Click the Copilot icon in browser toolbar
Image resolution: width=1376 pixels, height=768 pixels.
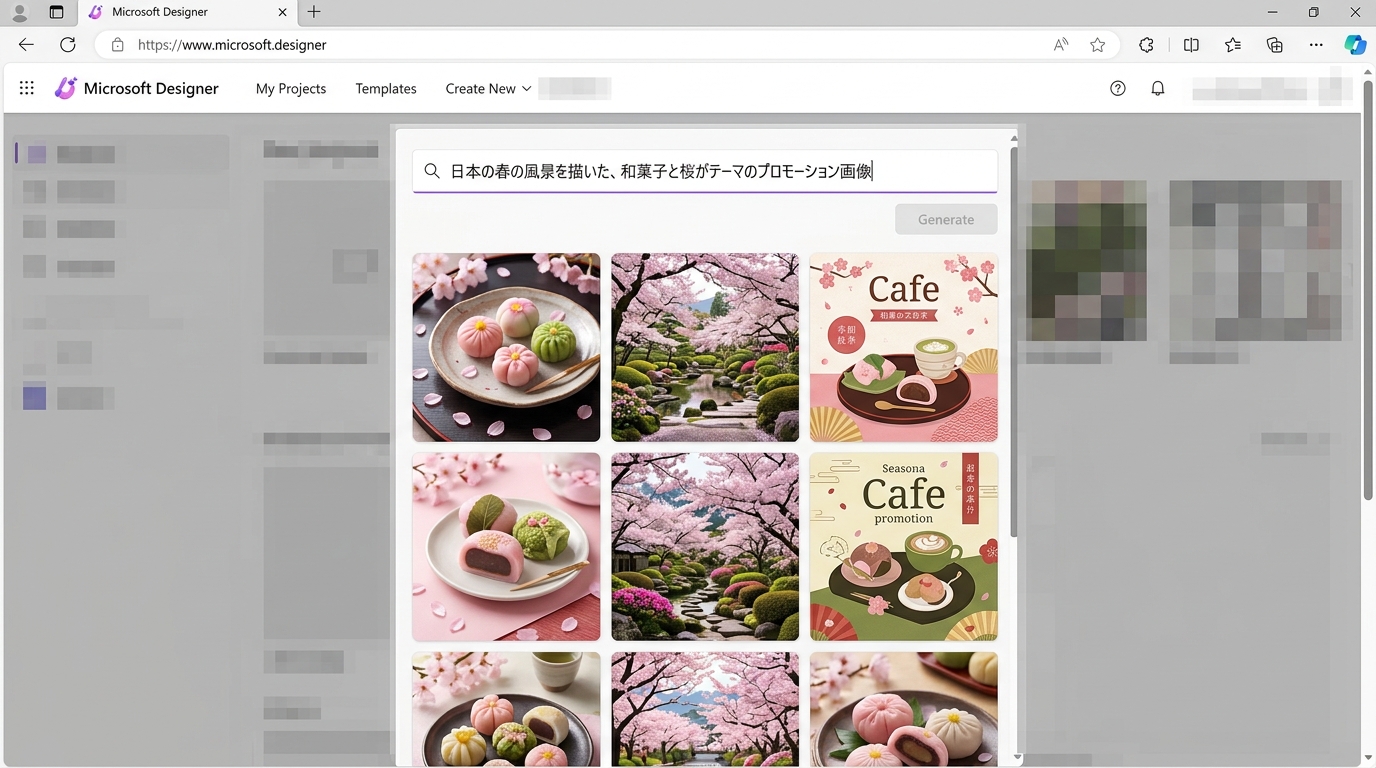point(1354,45)
